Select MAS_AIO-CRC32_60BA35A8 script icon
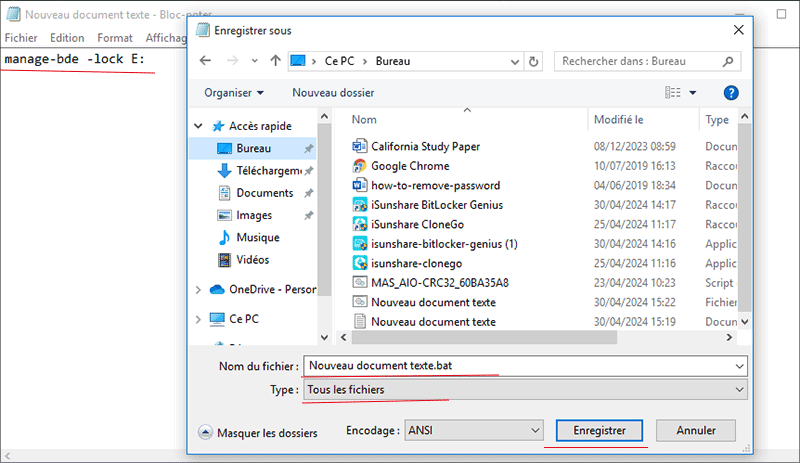This screenshot has height=463, width=800. click(360, 282)
